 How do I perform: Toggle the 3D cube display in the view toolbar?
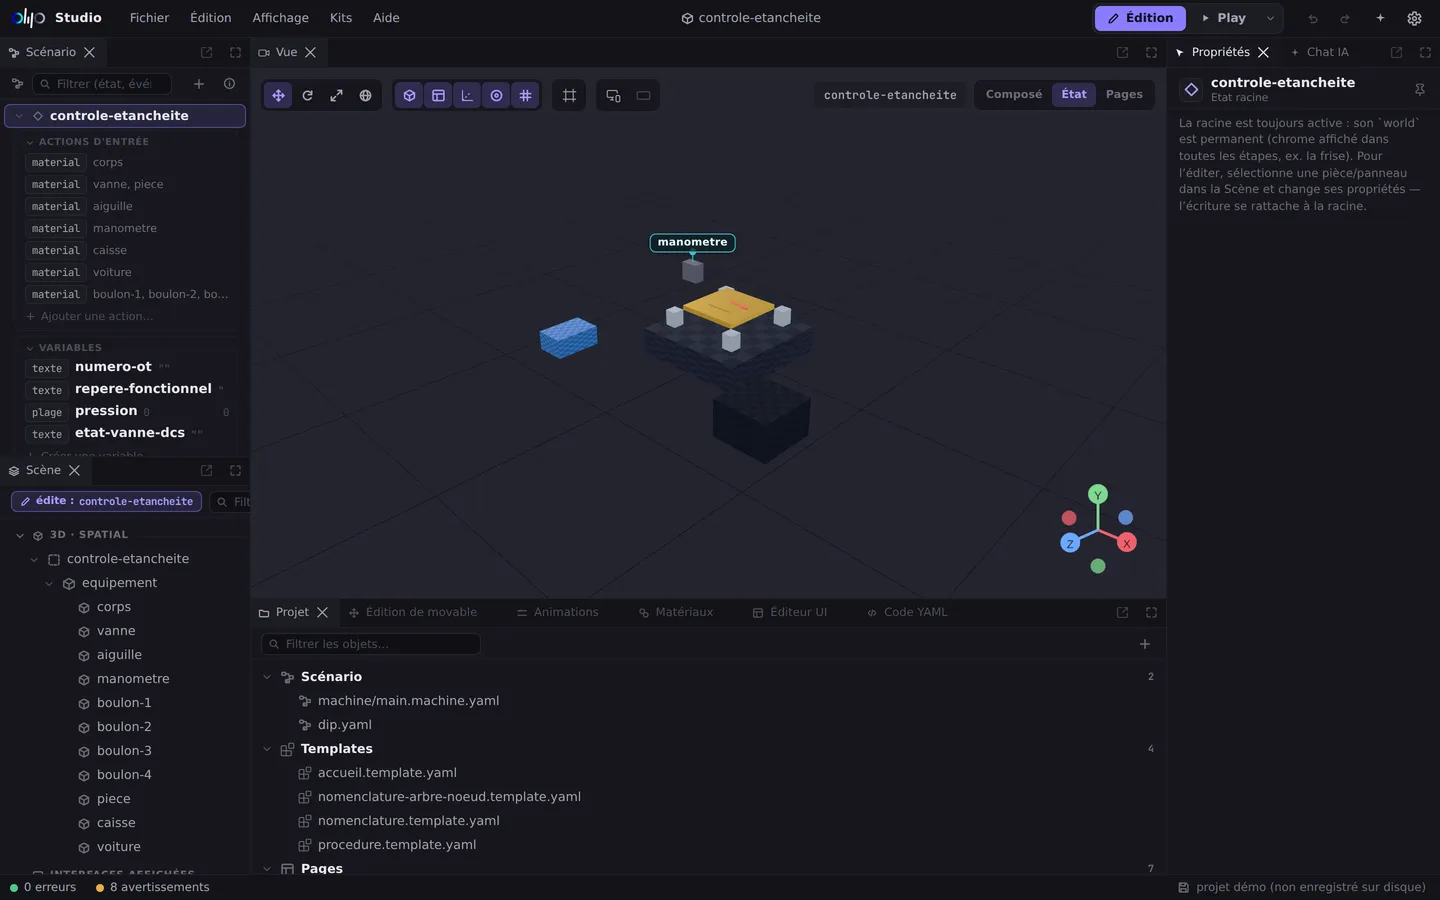click(409, 95)
